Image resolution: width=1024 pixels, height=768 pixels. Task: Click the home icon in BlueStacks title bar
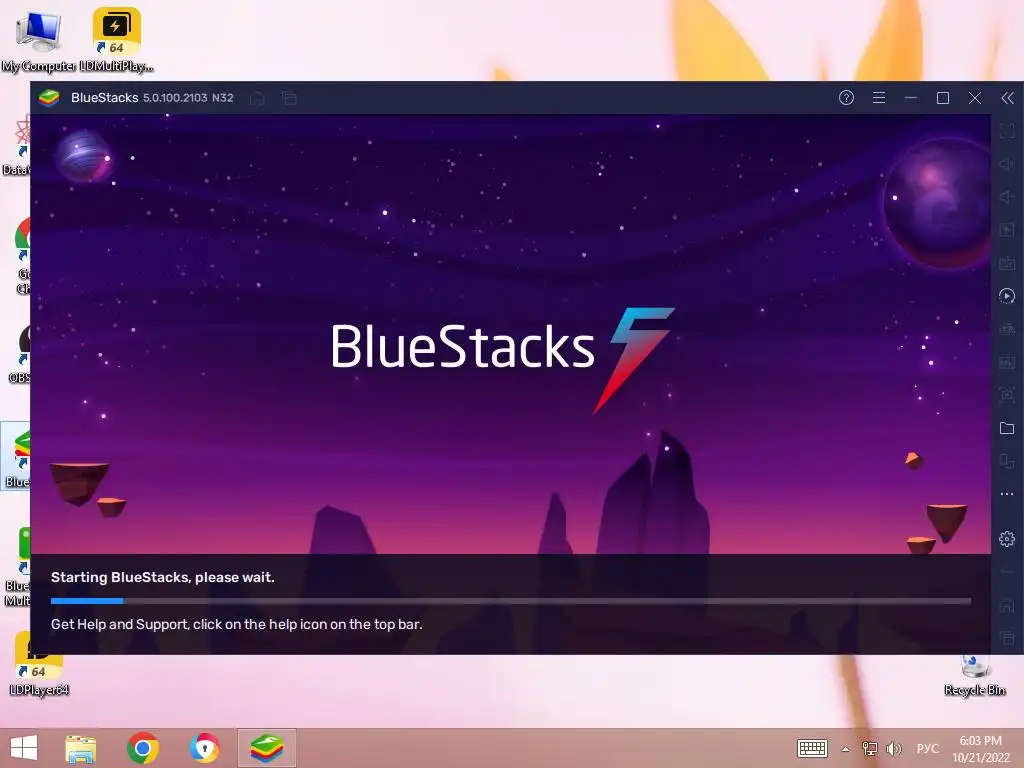coord(257,99)
